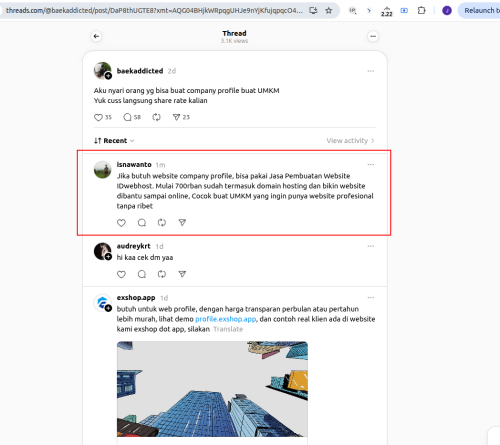Open comments on baekaddicted's post
This screenshot has height=445, width=500.
tap(127, 117)
